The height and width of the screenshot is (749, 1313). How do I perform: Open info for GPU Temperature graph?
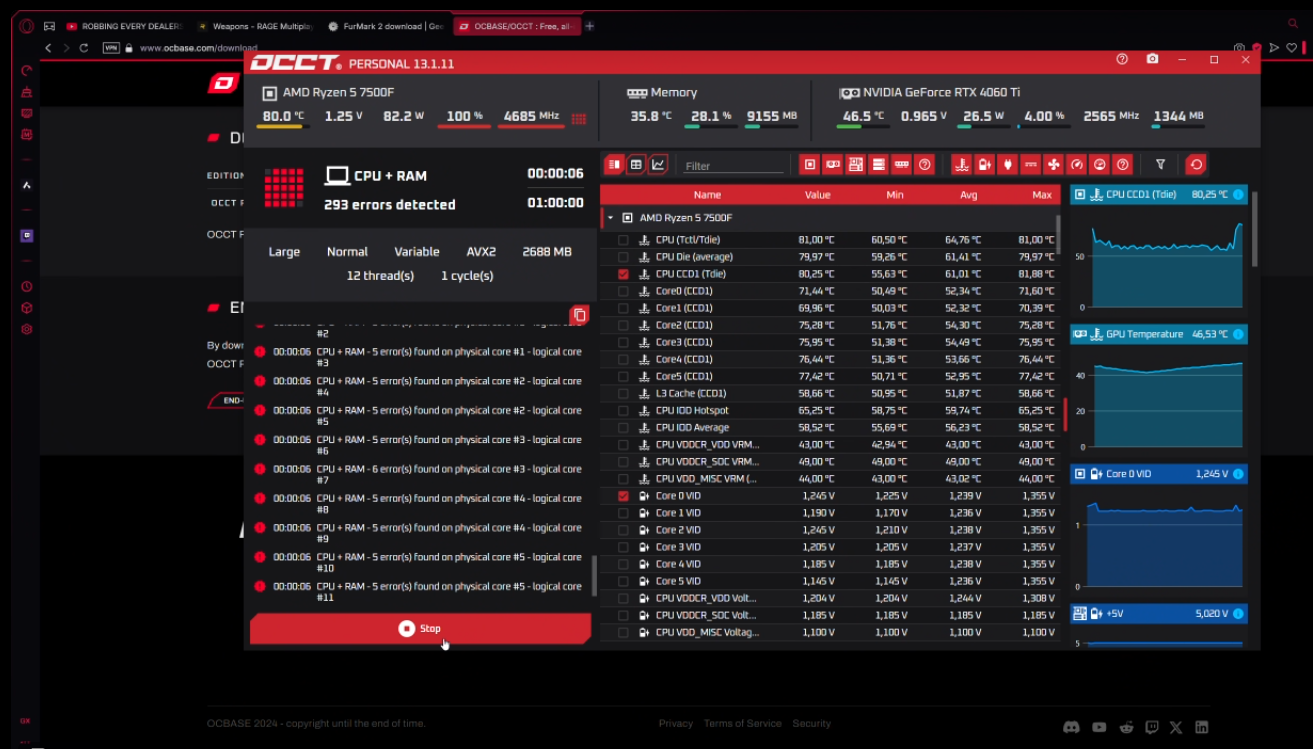pyautogui.click(x=1238, y=334)
